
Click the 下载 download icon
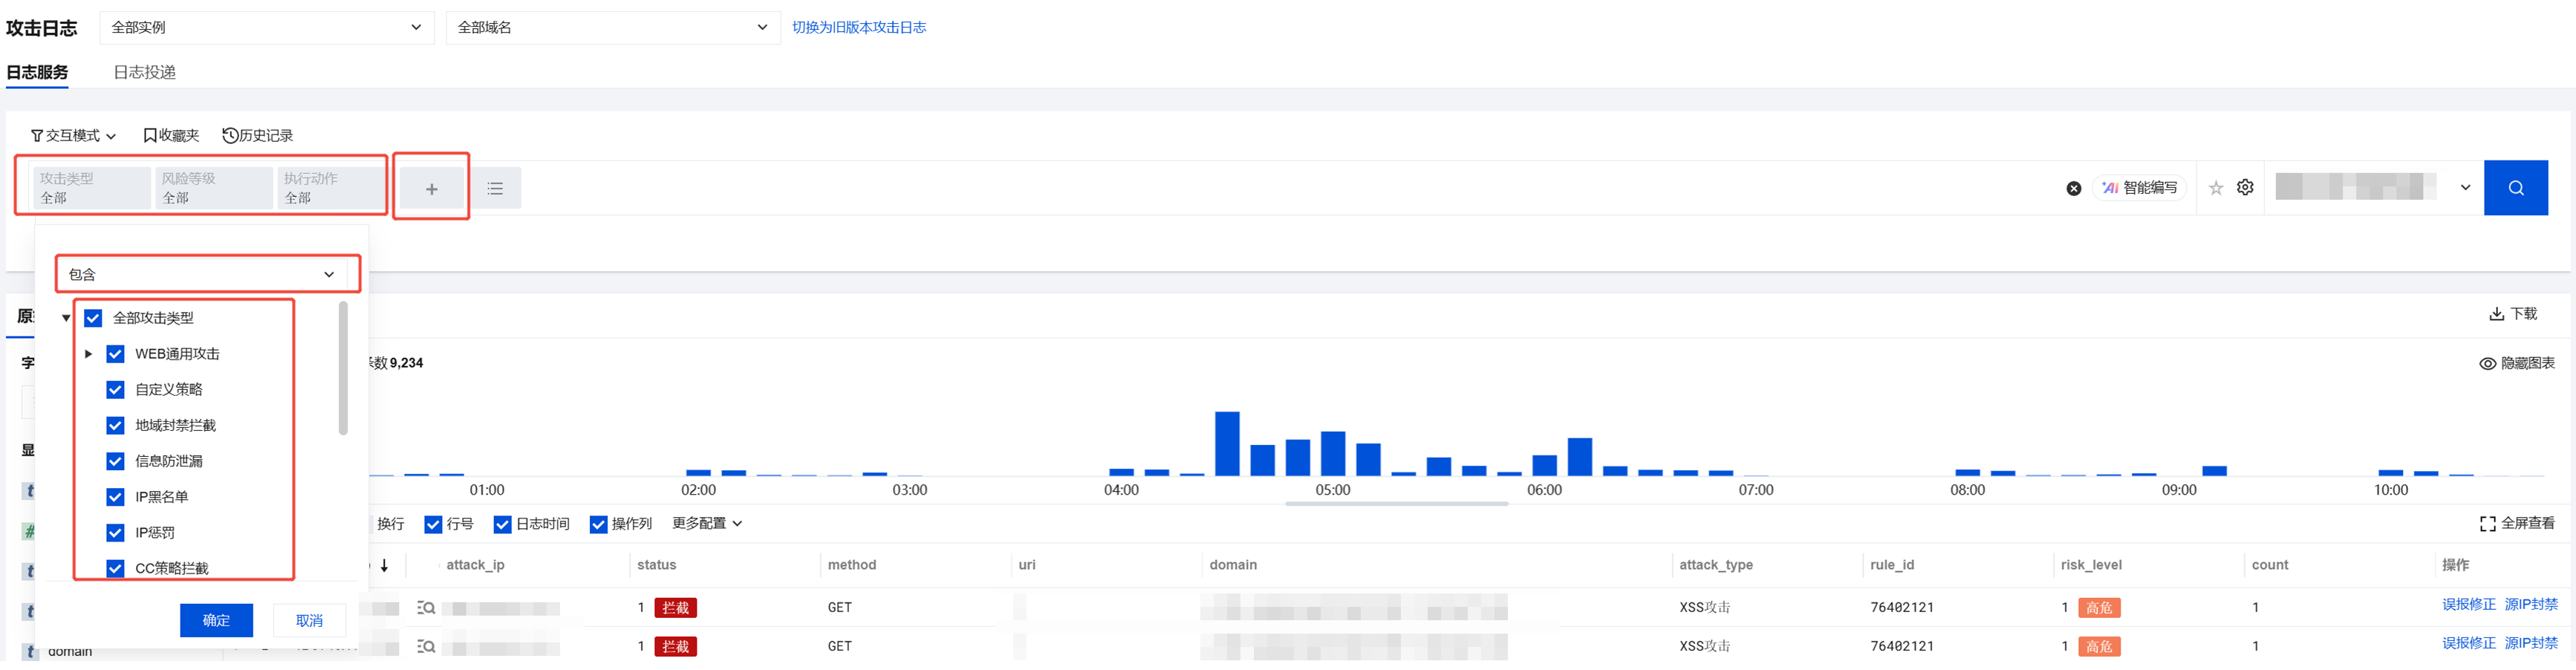pyautogui.click(x=2496, y=314)
